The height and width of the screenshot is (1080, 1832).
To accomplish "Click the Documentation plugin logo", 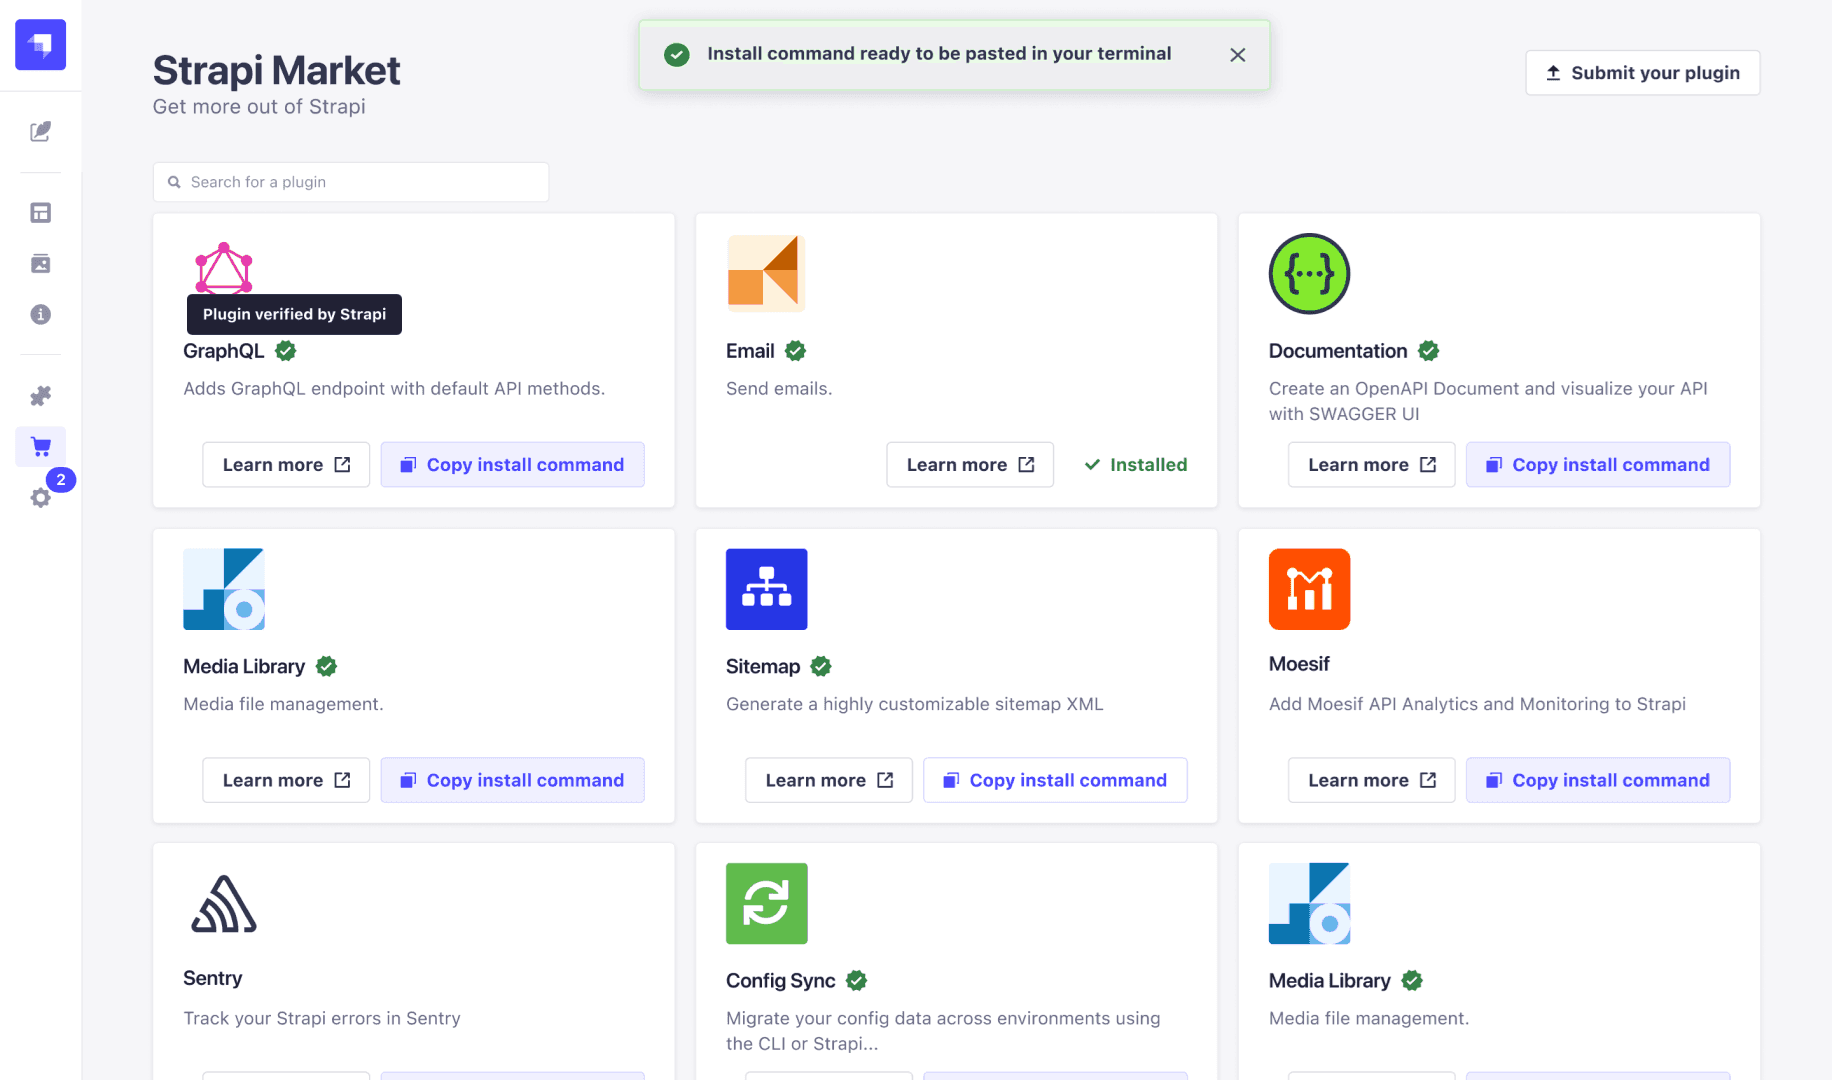I will [1309, 273].
